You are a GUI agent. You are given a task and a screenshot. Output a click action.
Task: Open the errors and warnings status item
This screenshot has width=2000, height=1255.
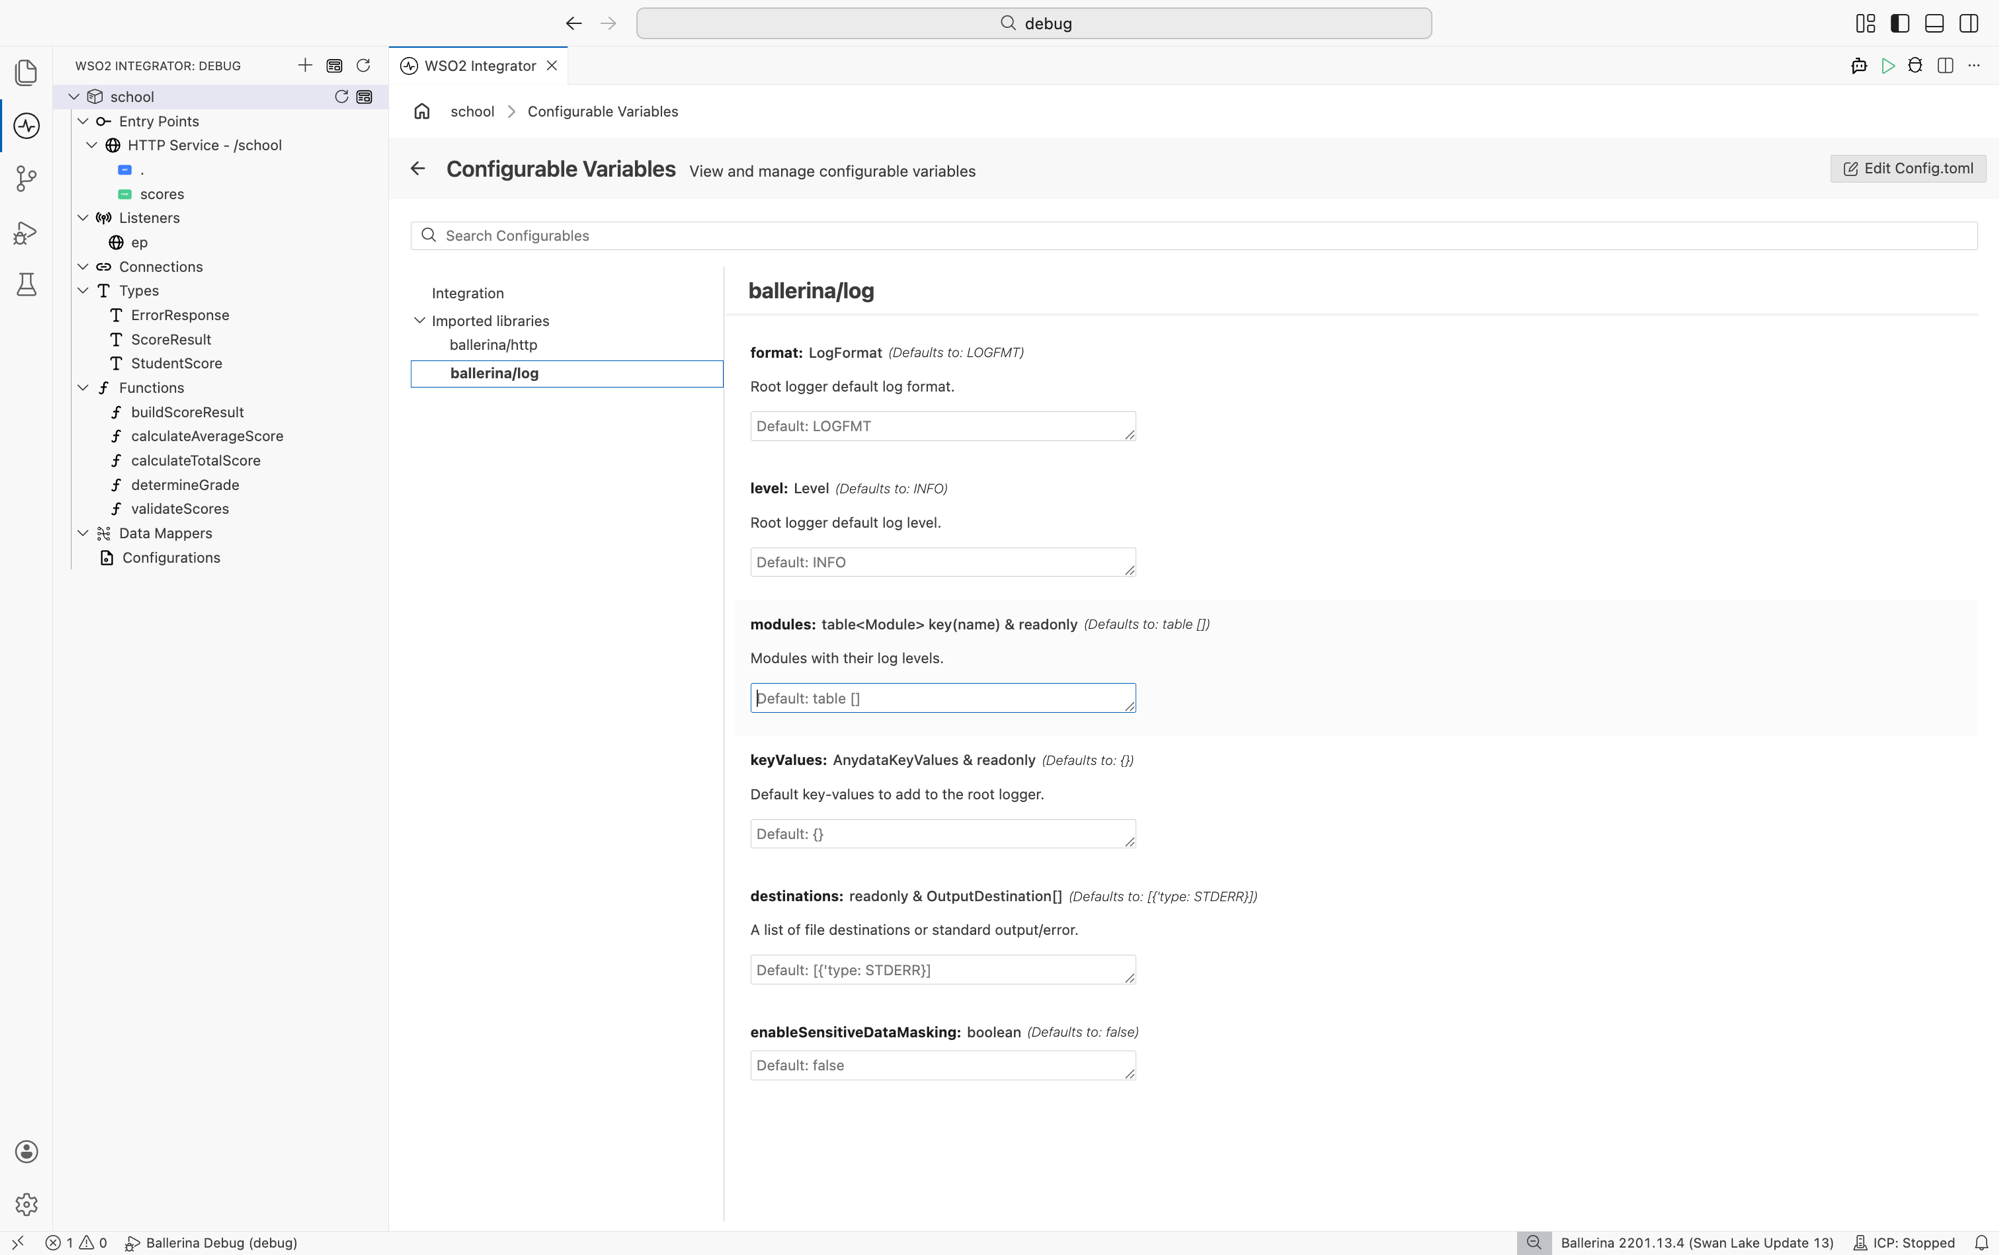(76, 1243)
